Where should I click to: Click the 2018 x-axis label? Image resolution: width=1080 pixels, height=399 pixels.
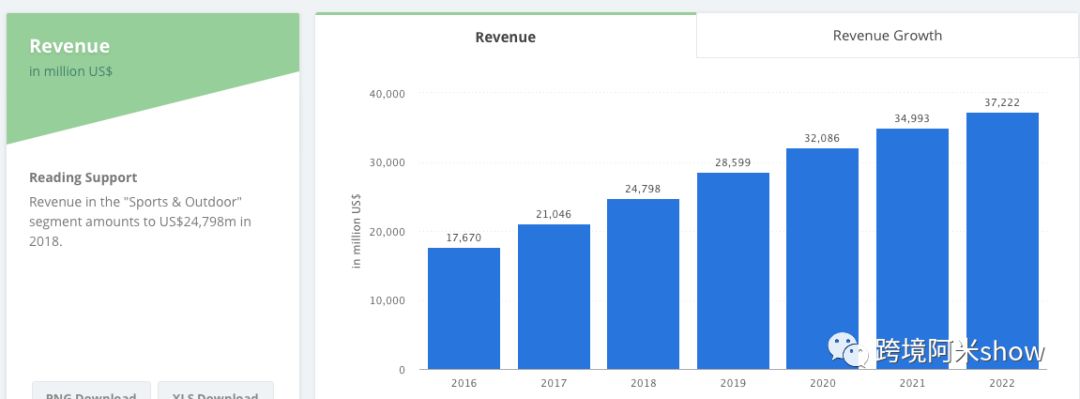coord(643,383)
